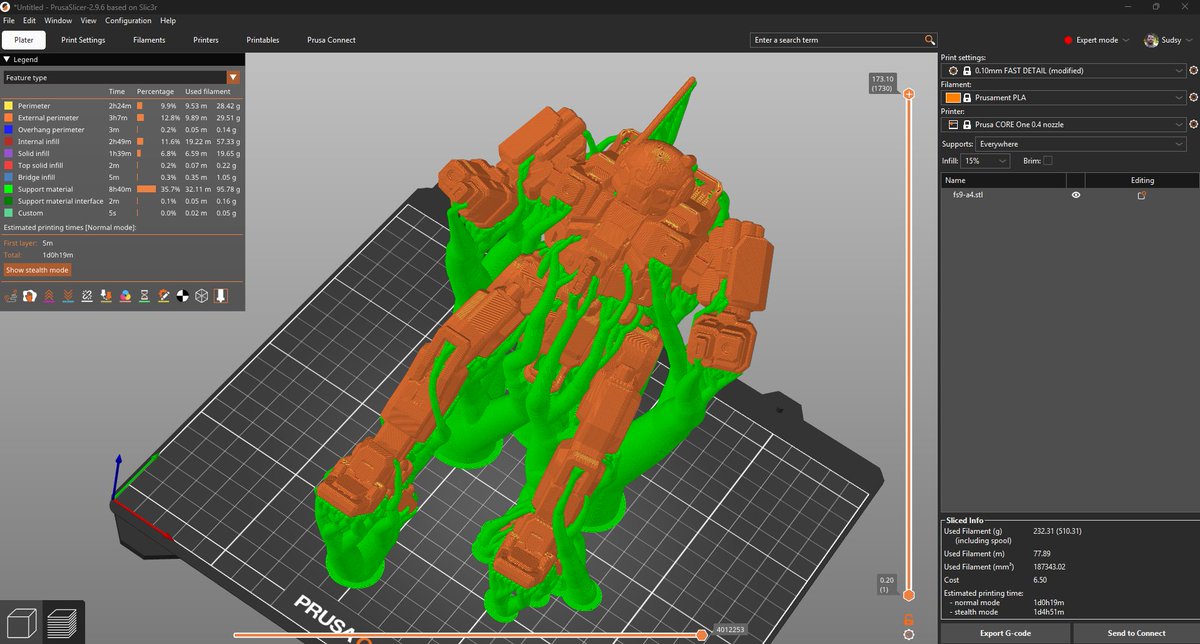Open Sudsy user account dropdown
The image size is (1200, 644).
click(1167, 40)
